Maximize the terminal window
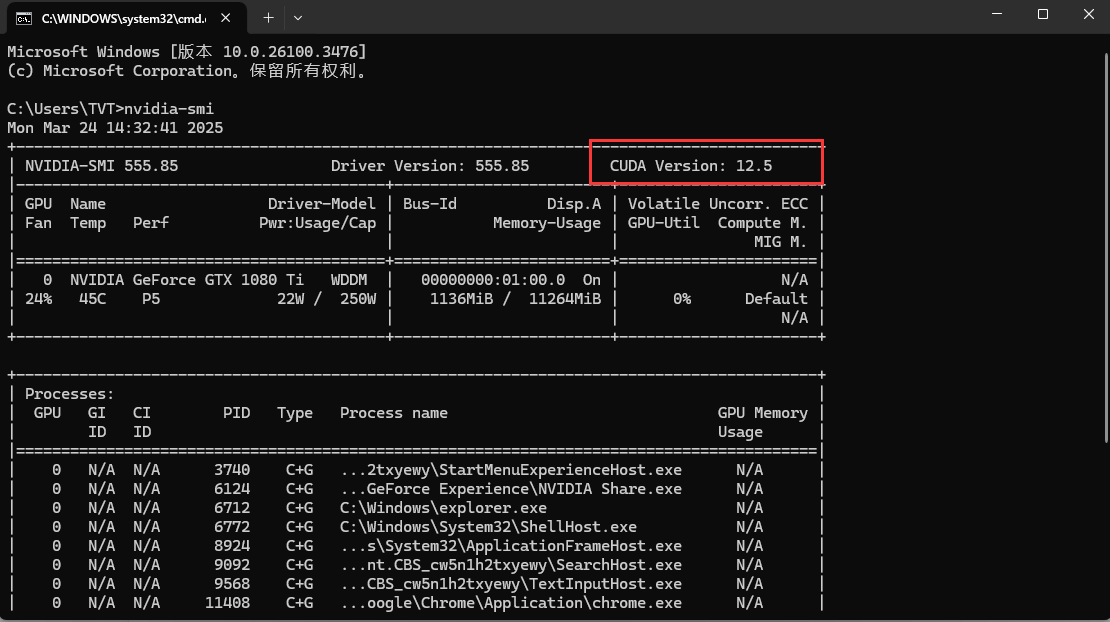1110x622 pixels. 1043,15
